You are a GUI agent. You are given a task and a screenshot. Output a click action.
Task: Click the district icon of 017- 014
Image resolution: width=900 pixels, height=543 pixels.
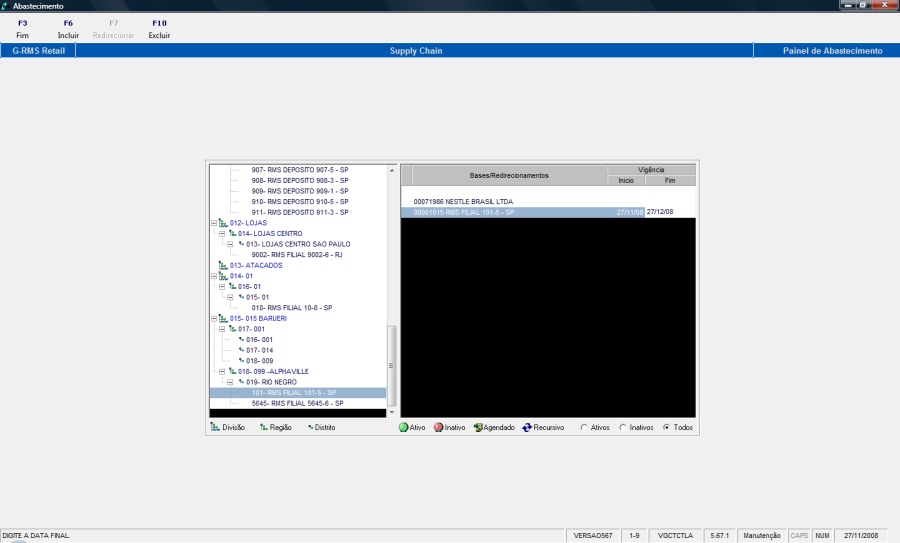242,350
